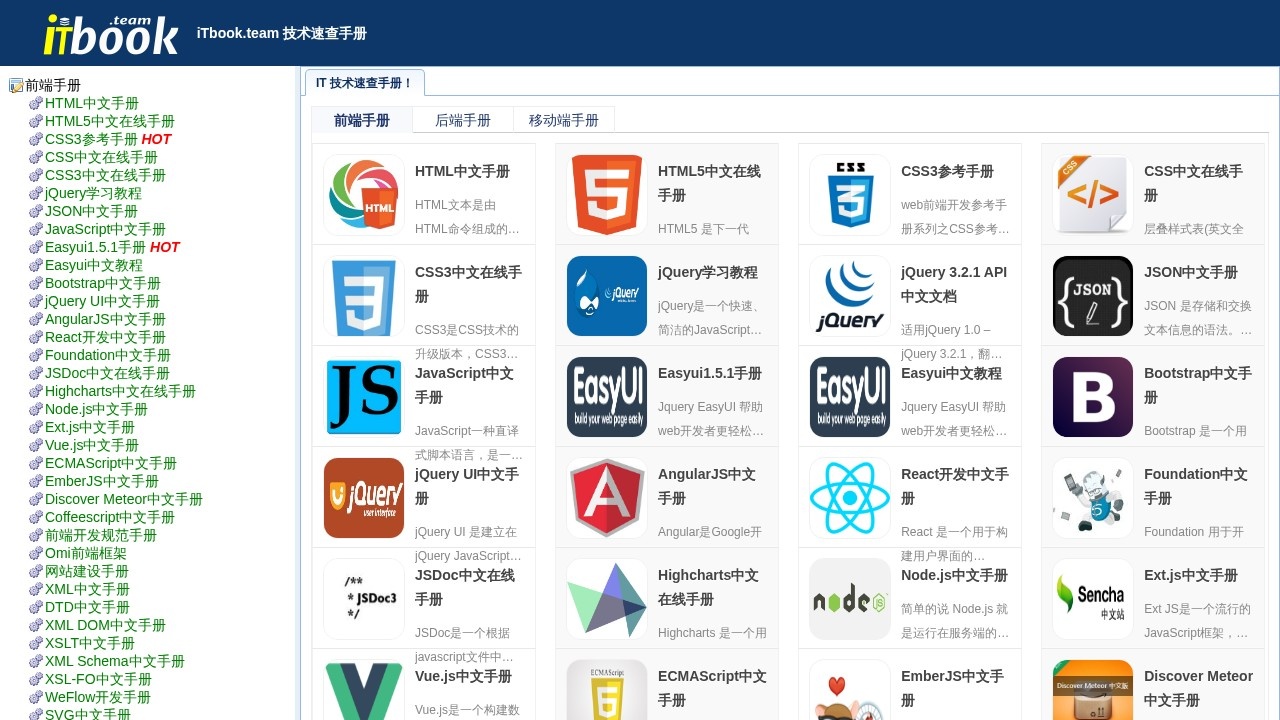The height and width of the screenshot is (720, 1280).
Task: Open the Node.js logo icon
Action: tap(849, 598)
